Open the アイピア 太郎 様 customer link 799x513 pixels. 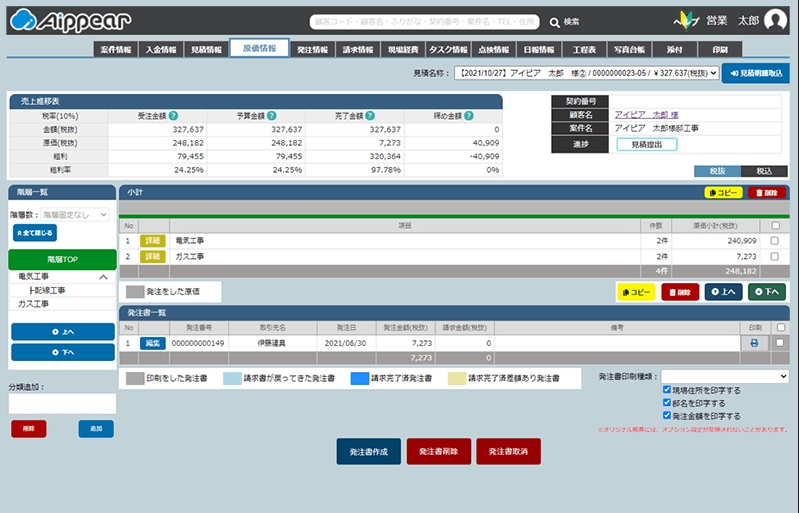click(x=646, y=114)
